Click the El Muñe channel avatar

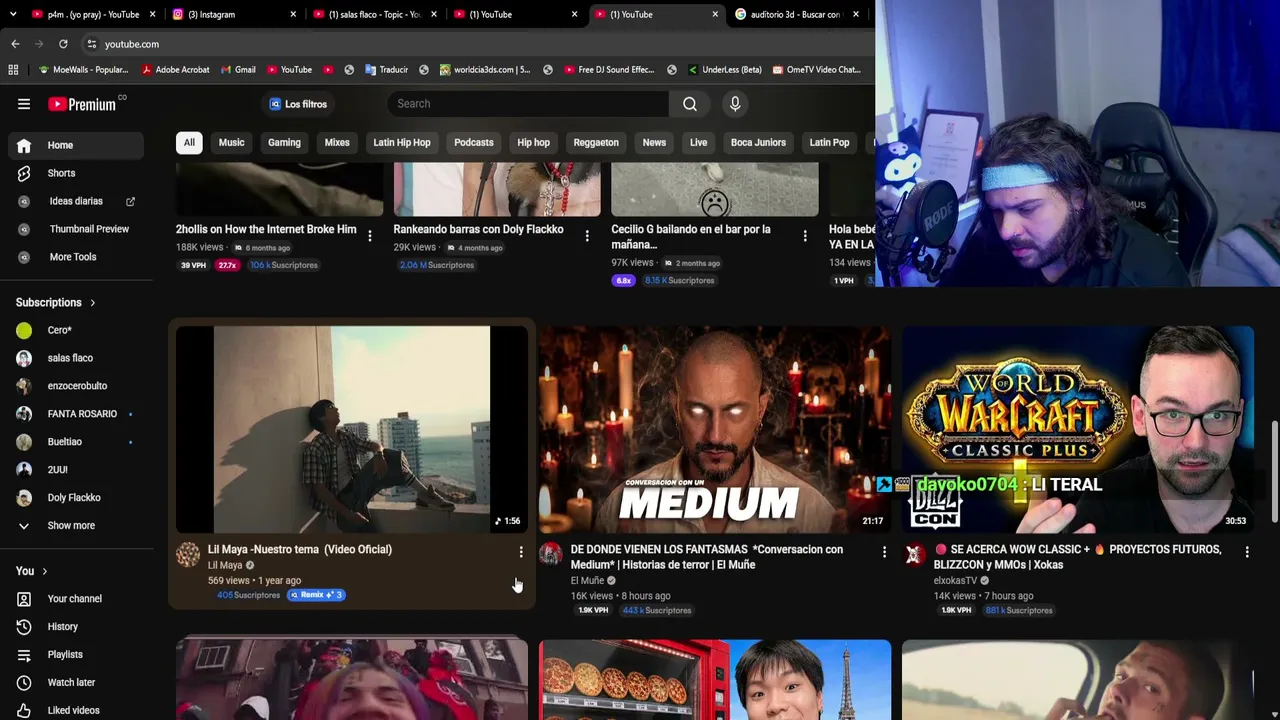(x=551, y=555)
